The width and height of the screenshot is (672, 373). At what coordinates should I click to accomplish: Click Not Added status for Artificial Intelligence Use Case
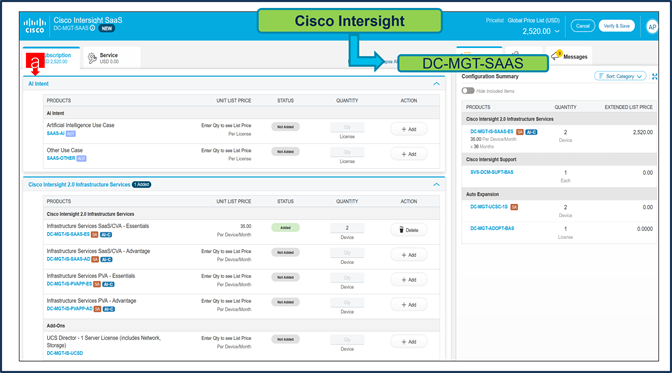point(285,127)
